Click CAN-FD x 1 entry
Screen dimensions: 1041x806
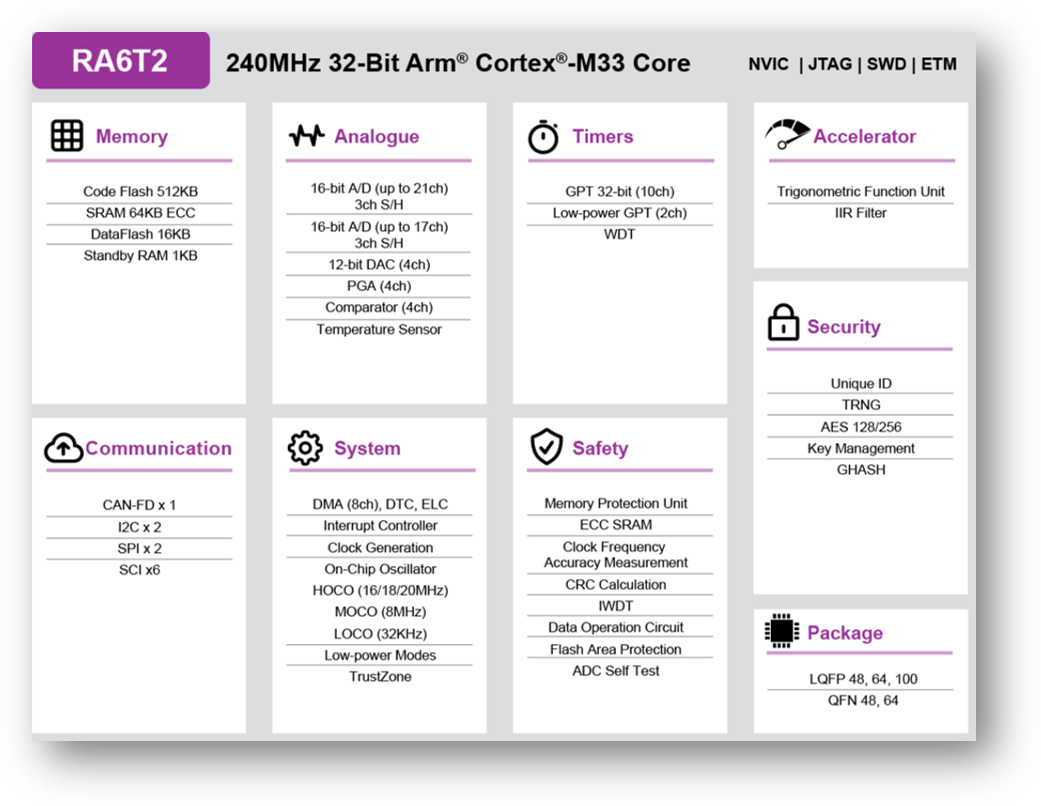click(x=139, y=505)
